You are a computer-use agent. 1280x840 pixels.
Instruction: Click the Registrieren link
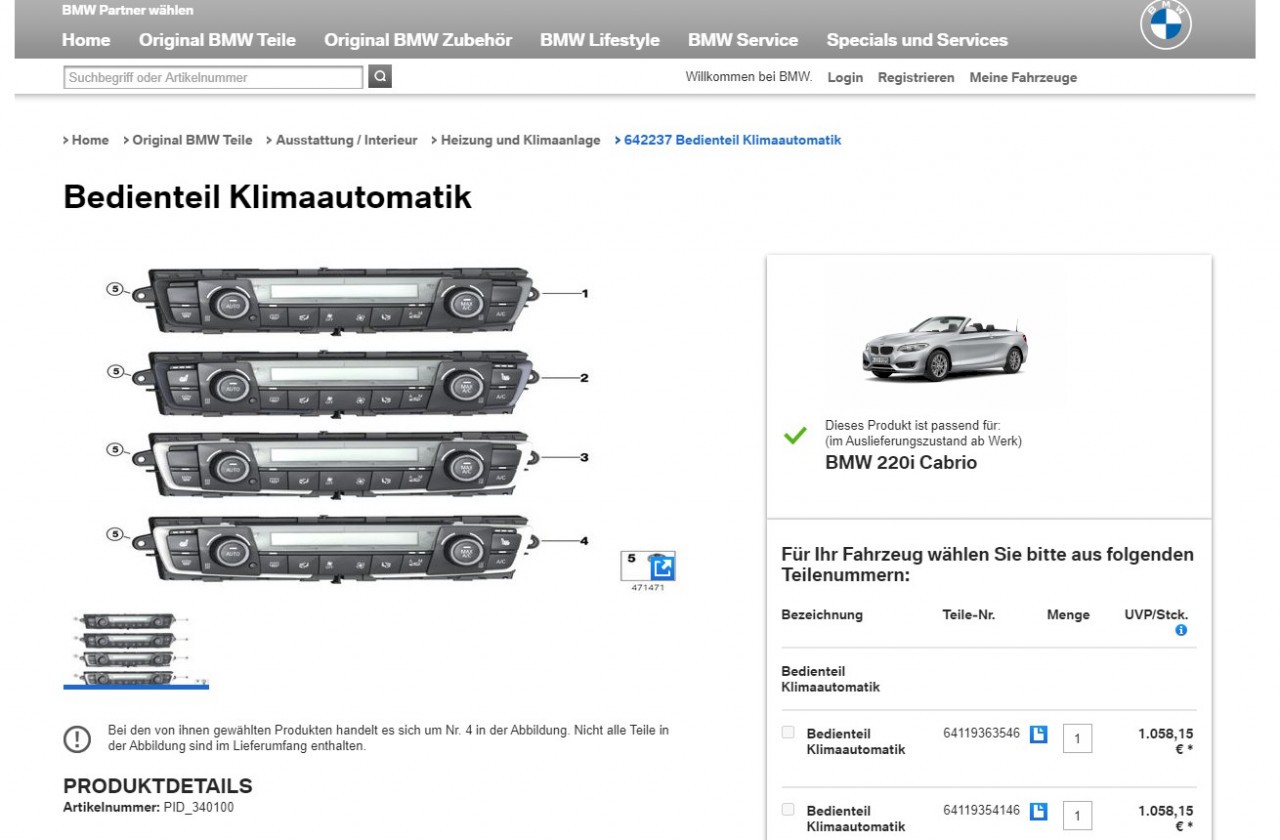tap(916, 77)
